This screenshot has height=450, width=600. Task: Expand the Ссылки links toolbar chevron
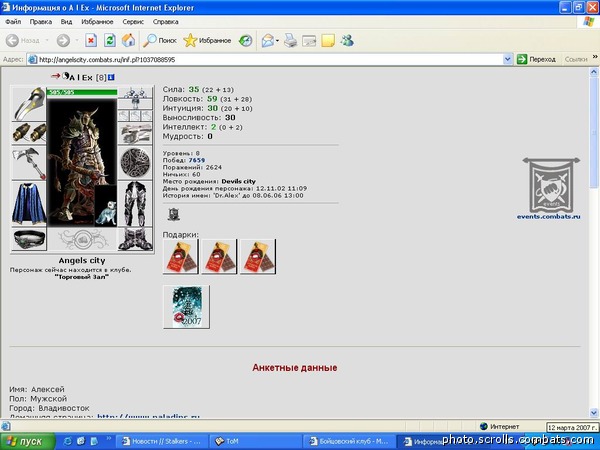pyautogui.click(x=595, y=57)
